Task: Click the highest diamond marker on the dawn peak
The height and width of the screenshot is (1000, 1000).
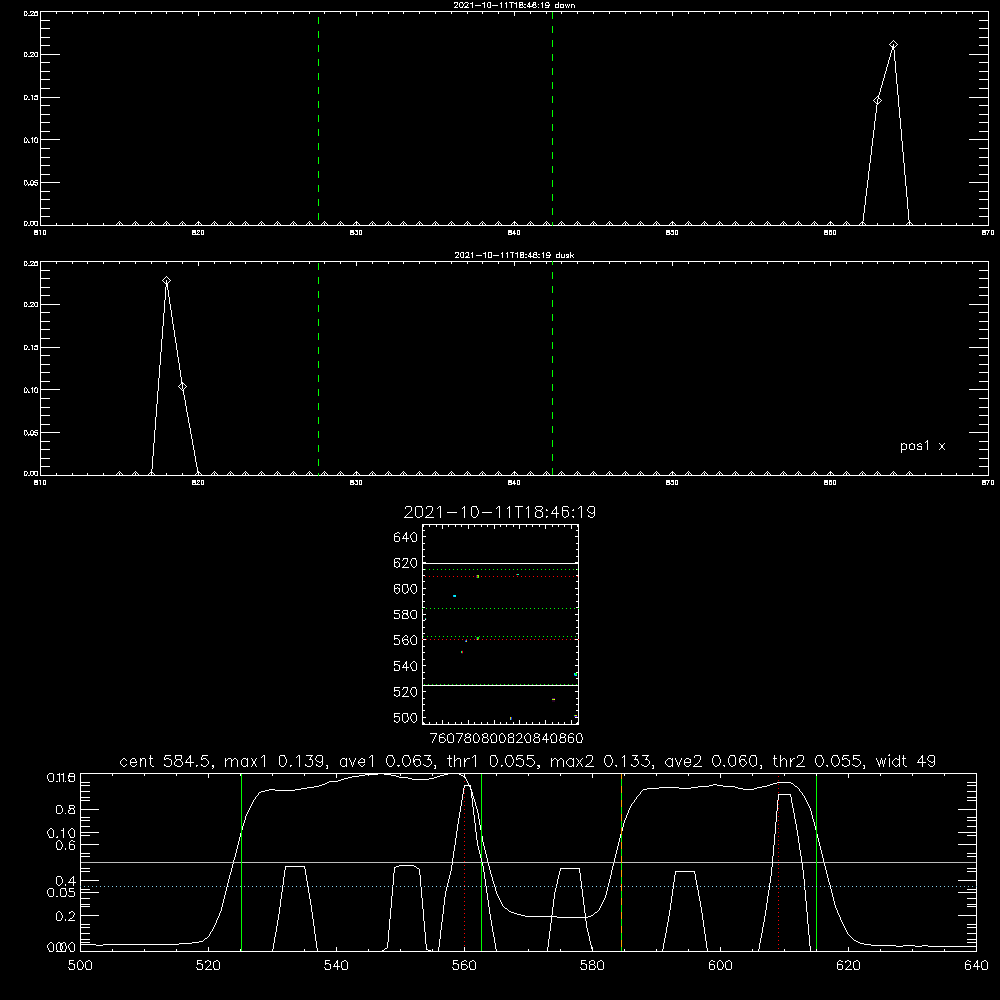Action: 893,45
